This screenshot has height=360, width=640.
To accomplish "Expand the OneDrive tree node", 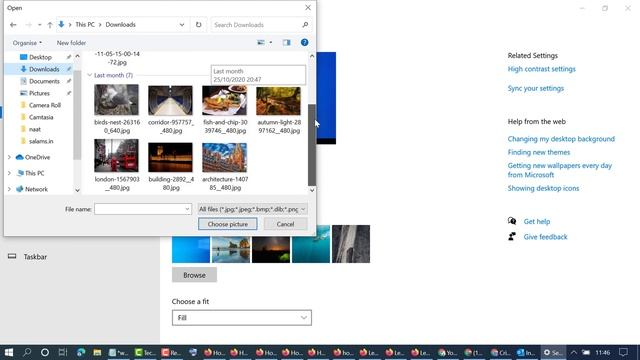I will (x=9, y=157).
